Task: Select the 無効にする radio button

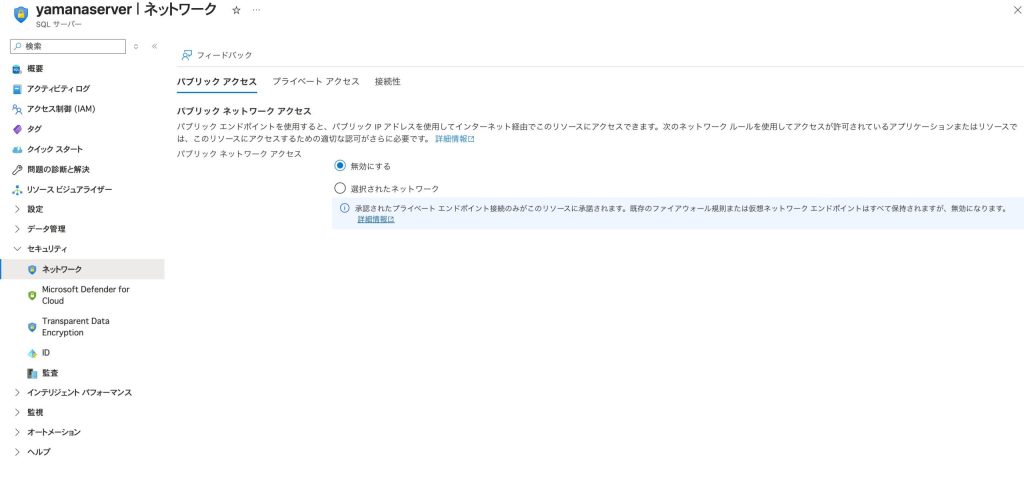Action: click(x=340, y=165)
